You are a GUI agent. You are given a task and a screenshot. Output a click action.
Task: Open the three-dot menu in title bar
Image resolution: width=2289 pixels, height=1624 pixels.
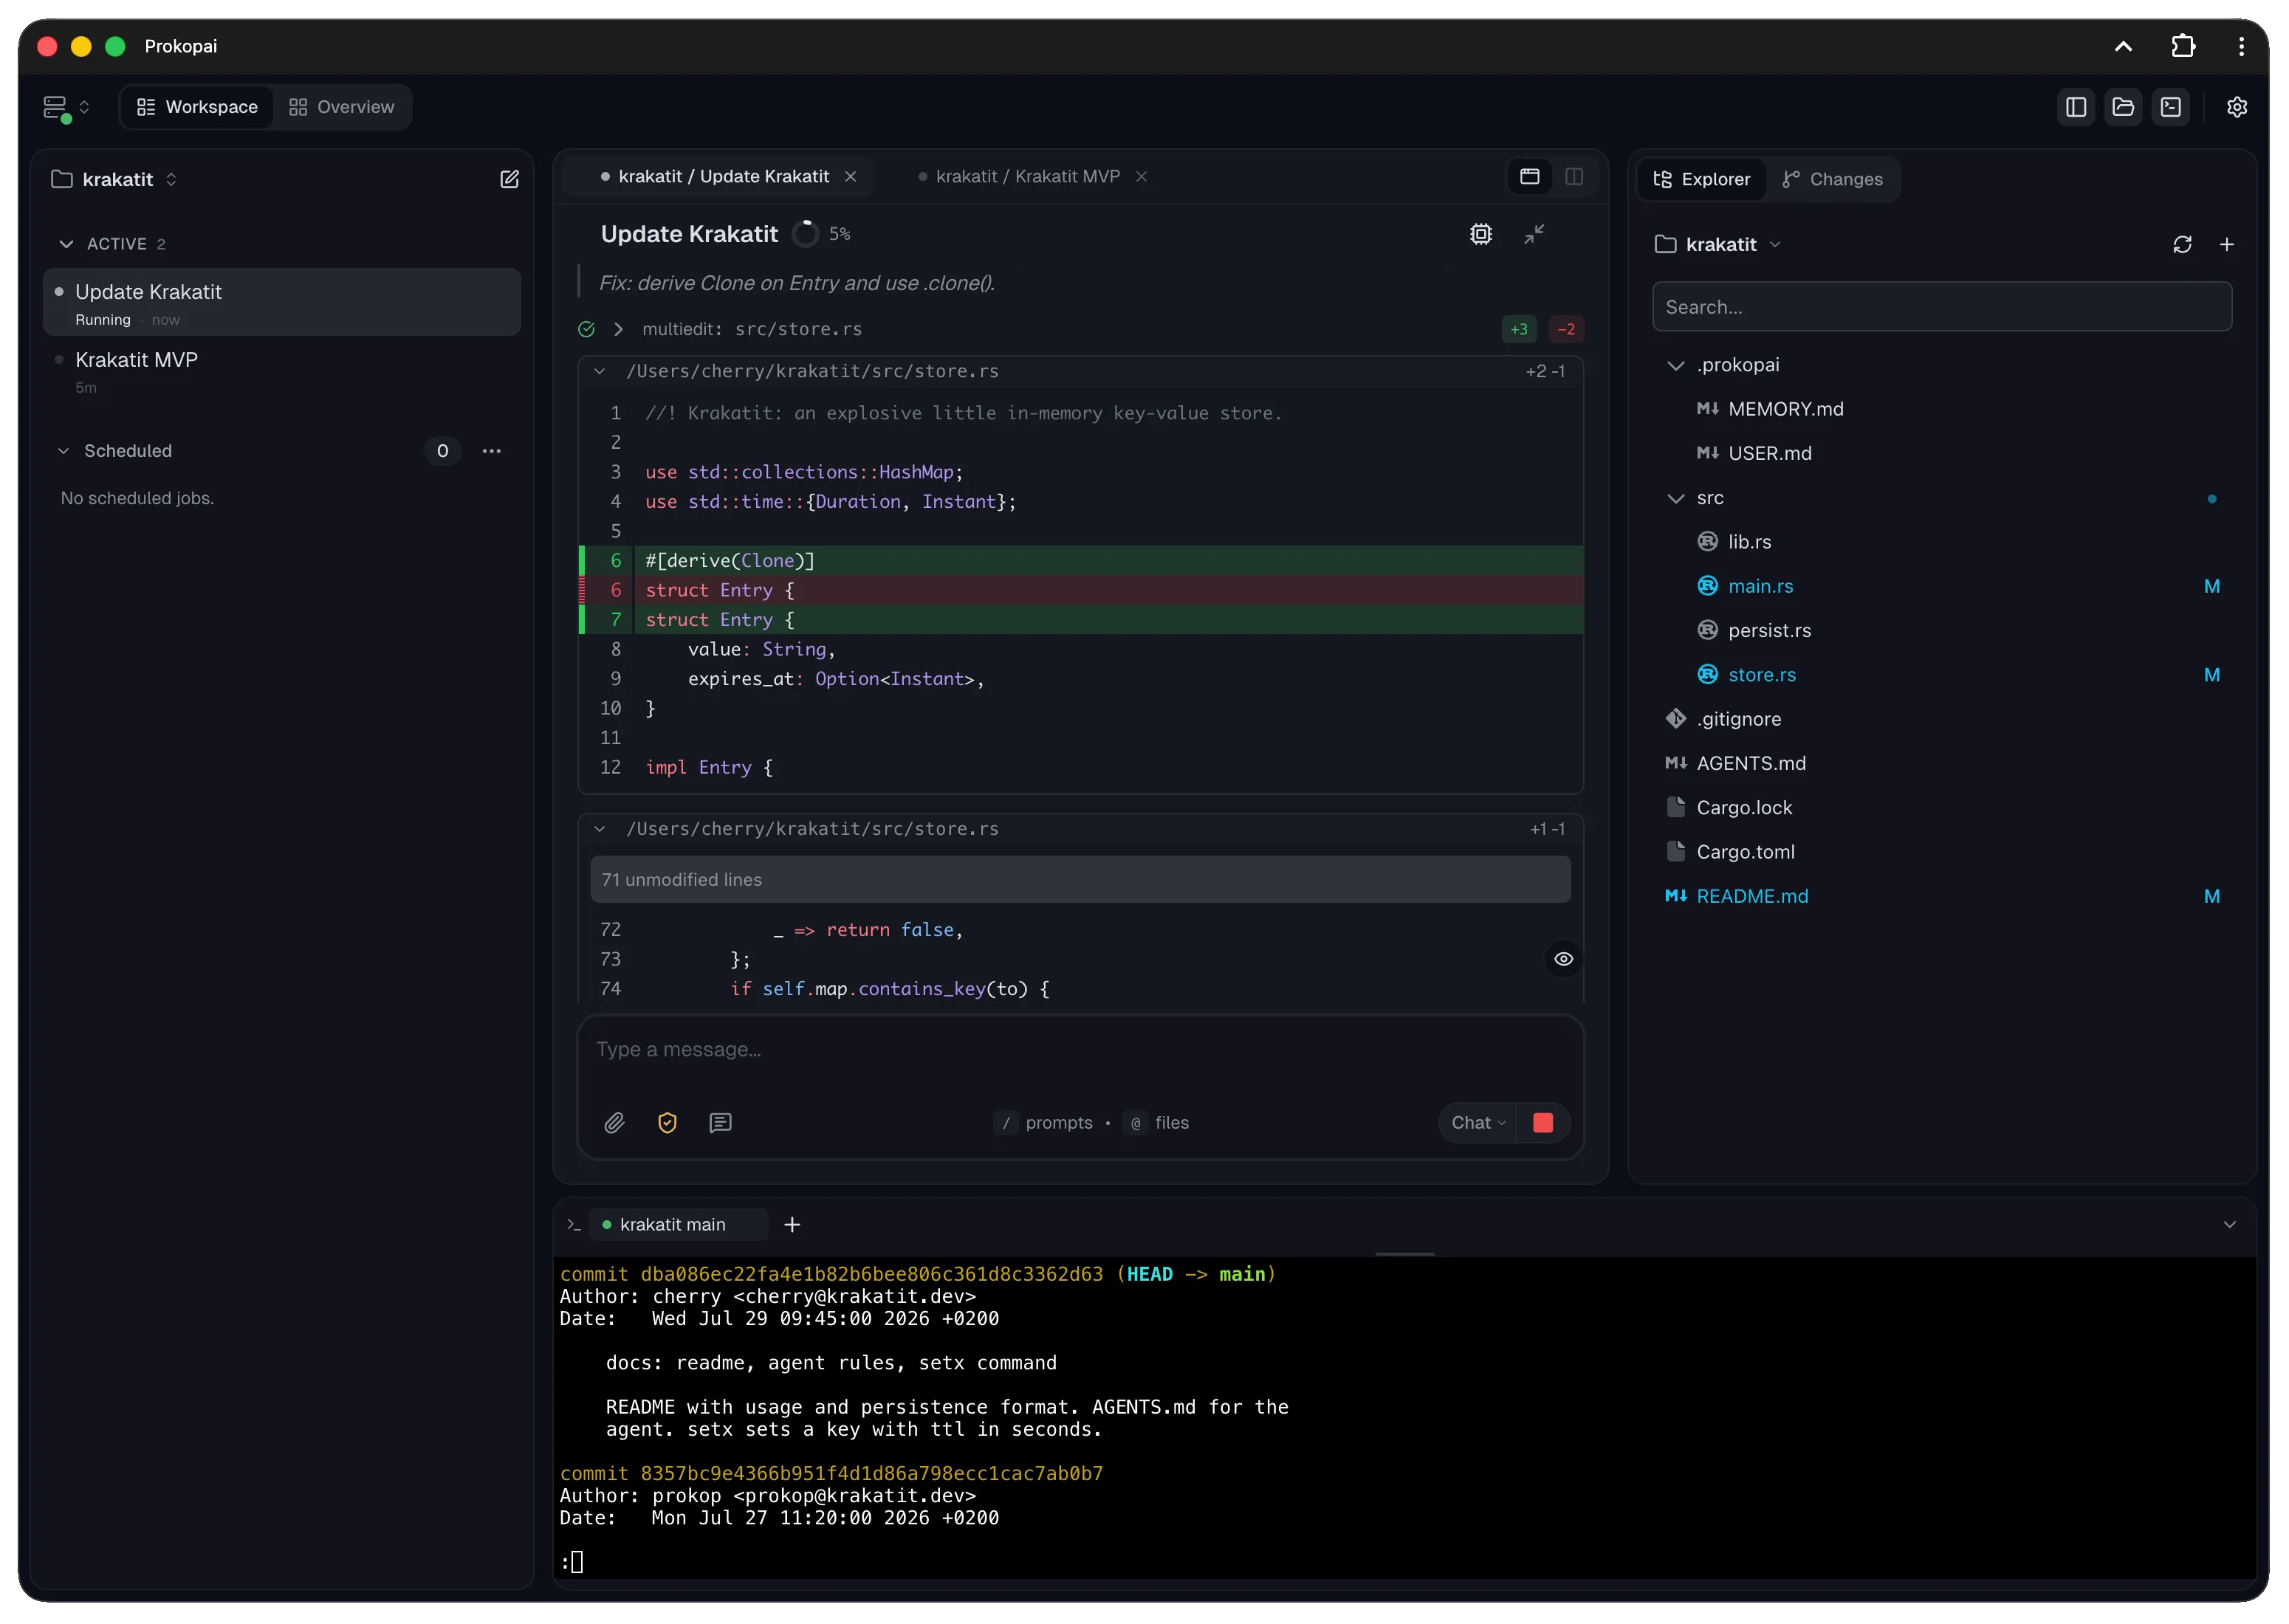(2241, 46)
